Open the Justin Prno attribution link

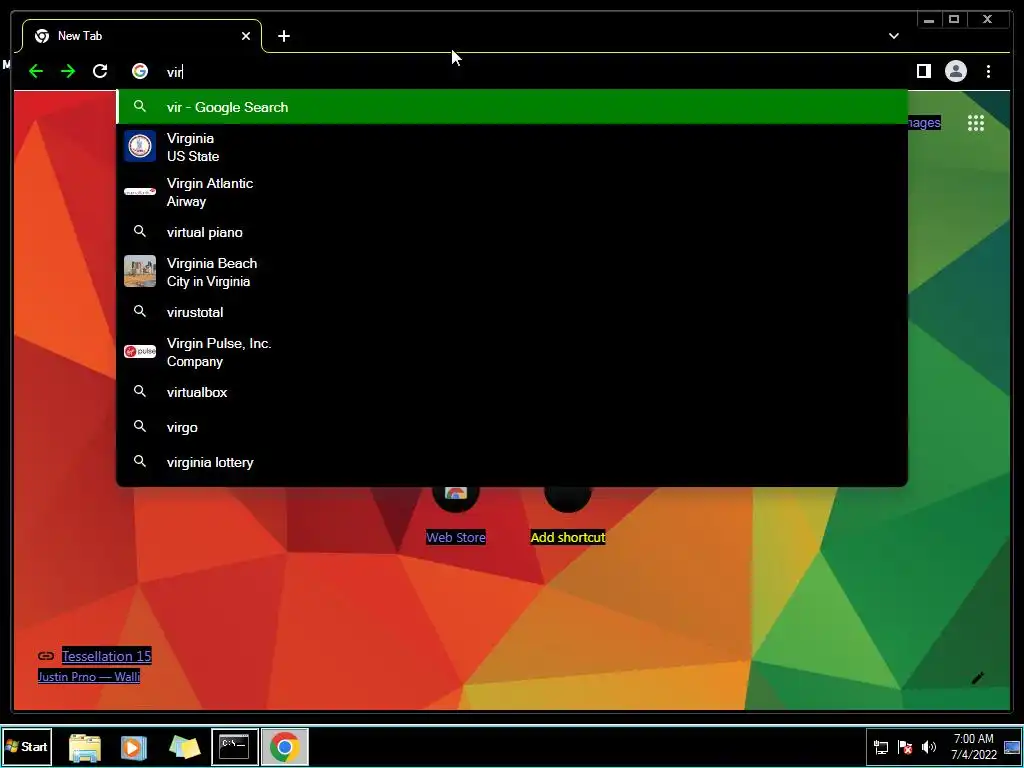click(x=89, y=677)
